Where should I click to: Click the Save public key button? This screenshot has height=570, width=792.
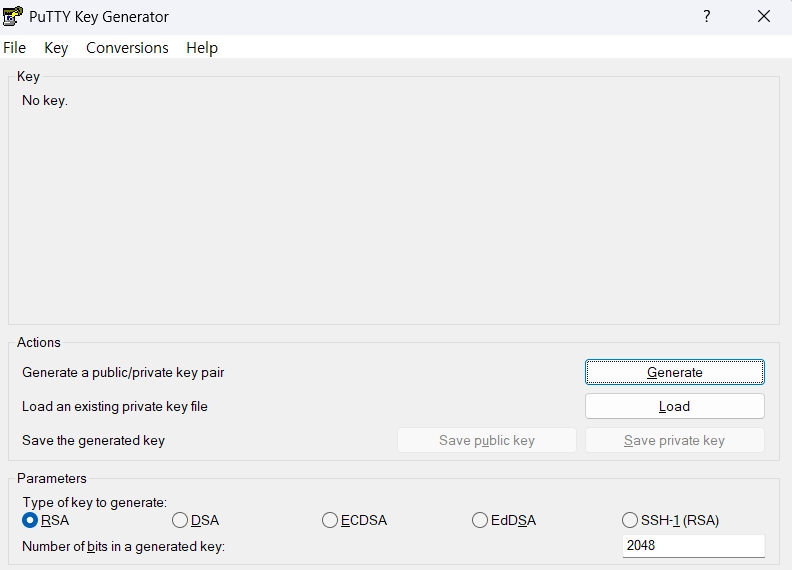(487, 440)
